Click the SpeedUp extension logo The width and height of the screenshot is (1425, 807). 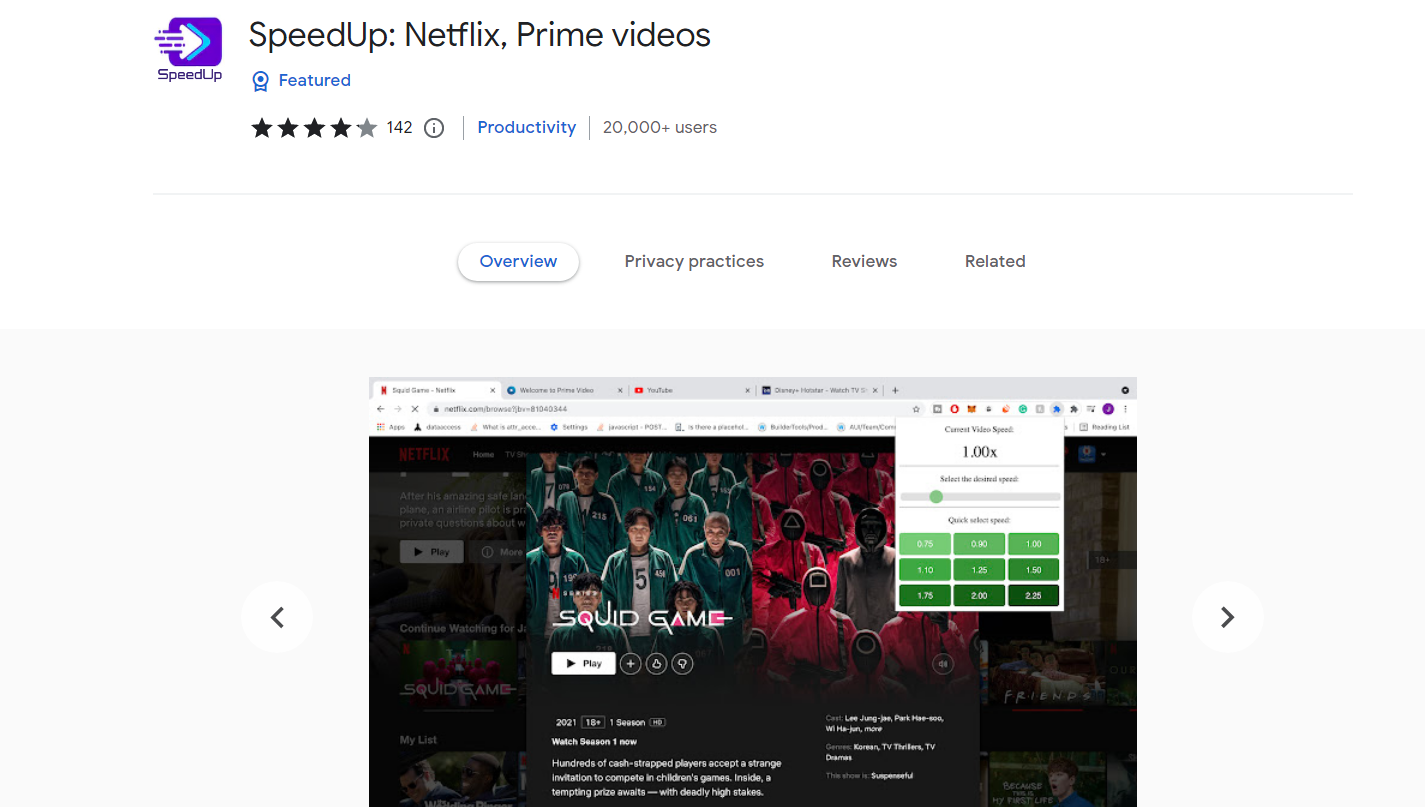click(189, 49)
